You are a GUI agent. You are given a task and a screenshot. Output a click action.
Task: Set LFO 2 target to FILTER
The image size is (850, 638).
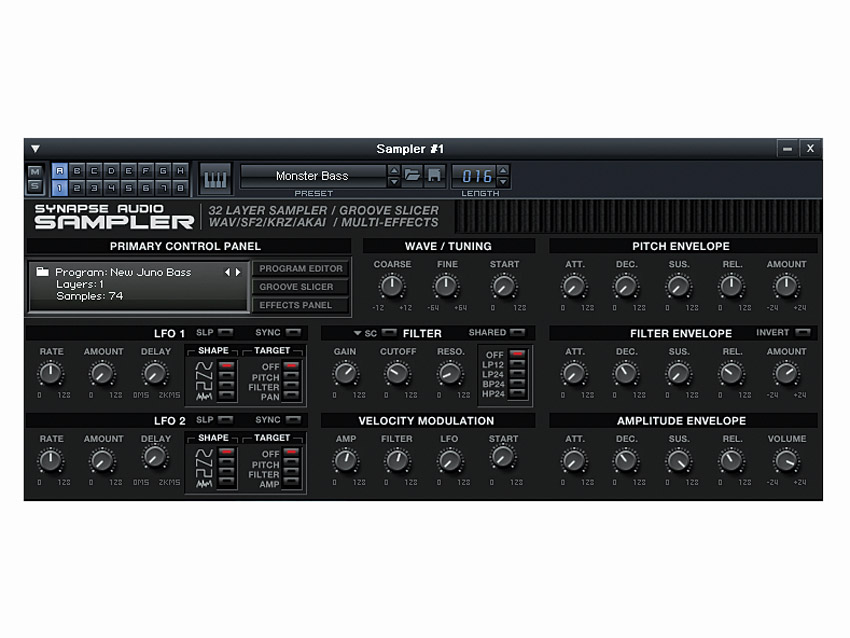[x=292, y=473]
